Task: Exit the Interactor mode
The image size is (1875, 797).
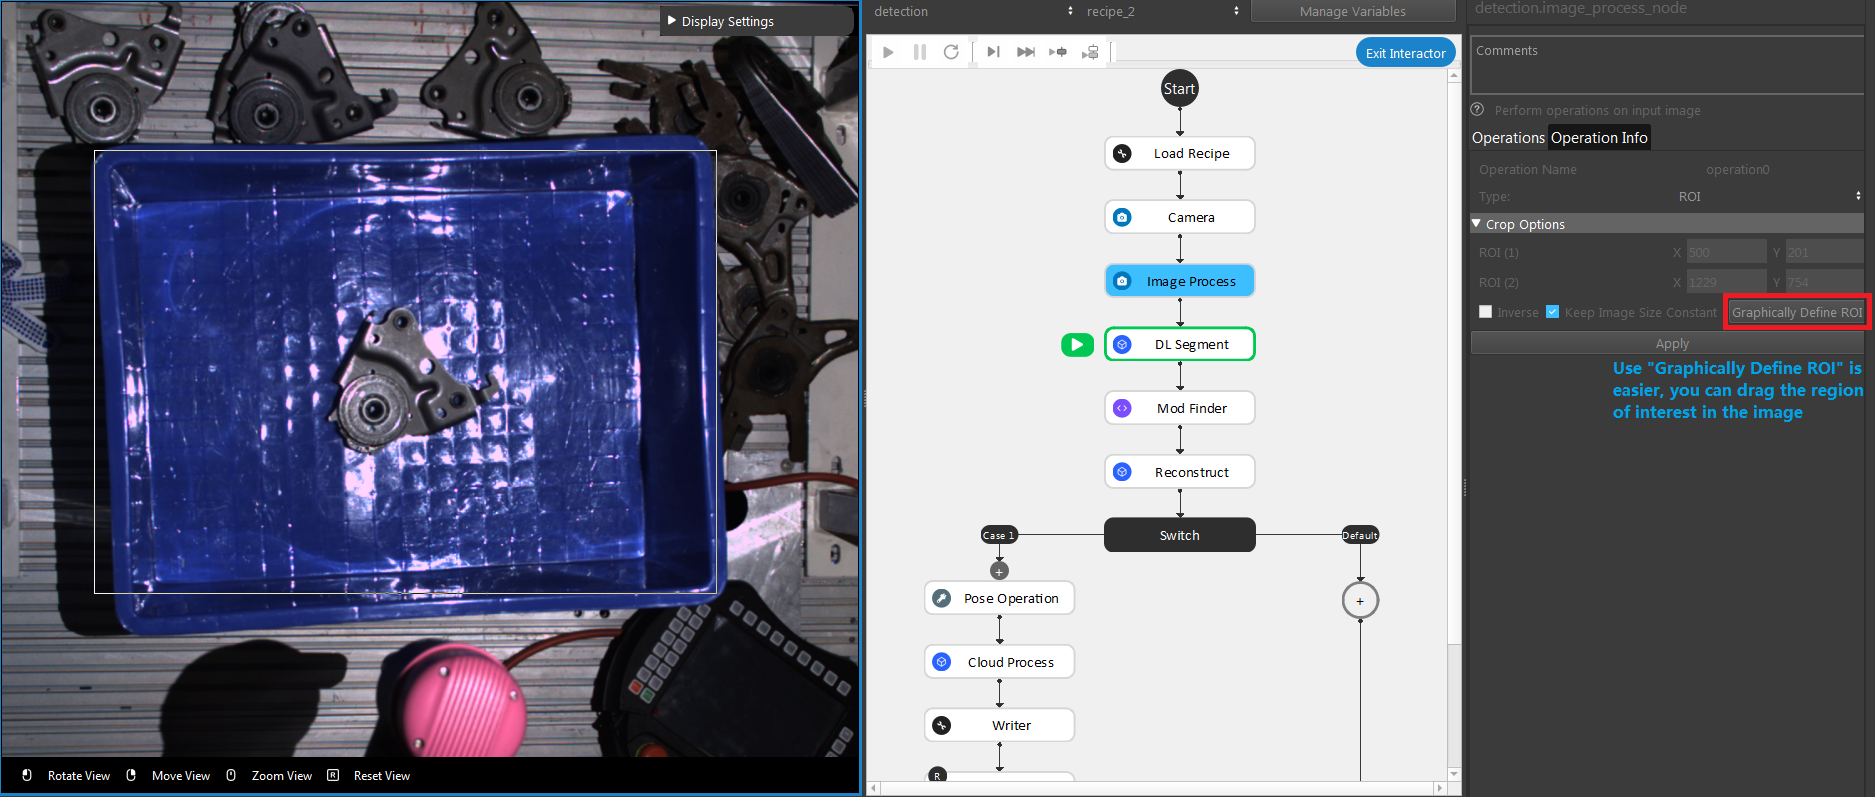Action: [x=1405, y=53]
